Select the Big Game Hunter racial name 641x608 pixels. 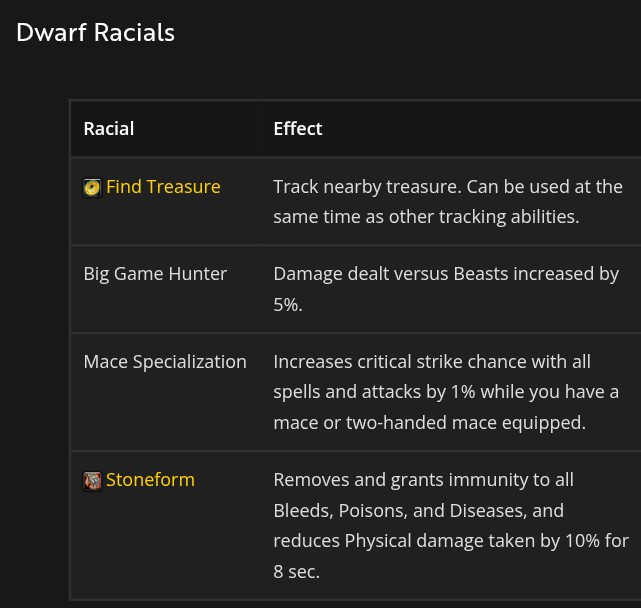(155, 274)
